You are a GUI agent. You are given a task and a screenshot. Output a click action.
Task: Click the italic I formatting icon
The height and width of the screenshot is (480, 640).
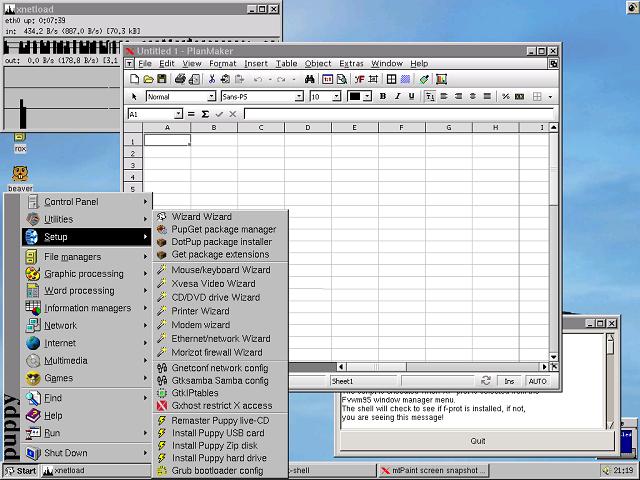397,97
